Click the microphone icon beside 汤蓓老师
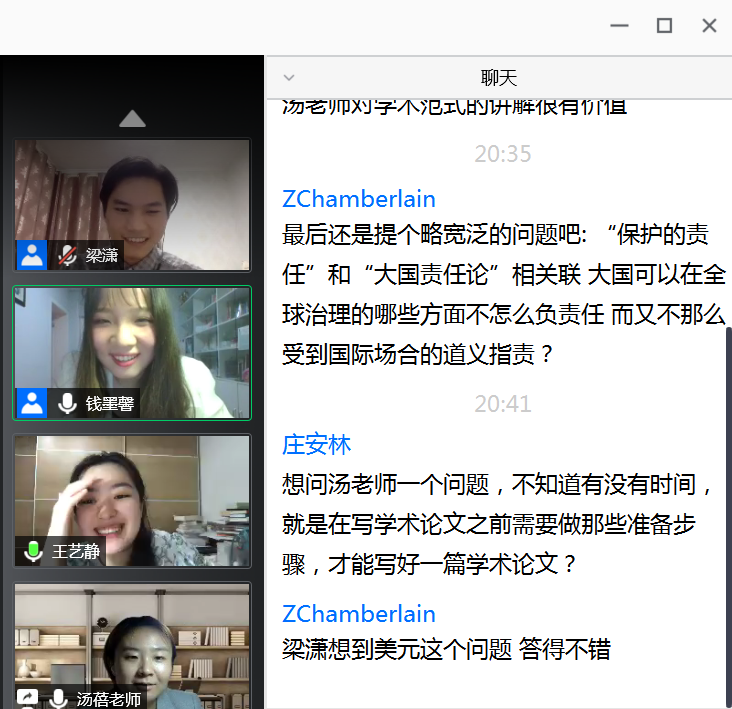 pyautogui.click(x=60, y=698)
